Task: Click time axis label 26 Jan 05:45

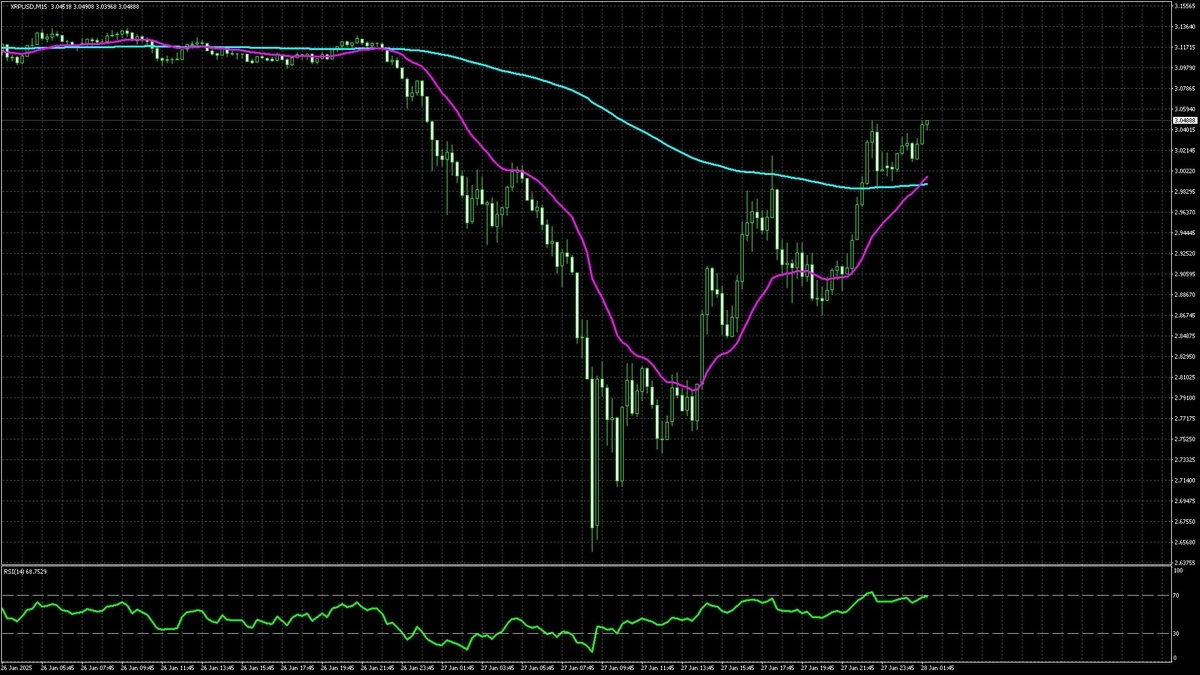Action: tap(57, 668)
